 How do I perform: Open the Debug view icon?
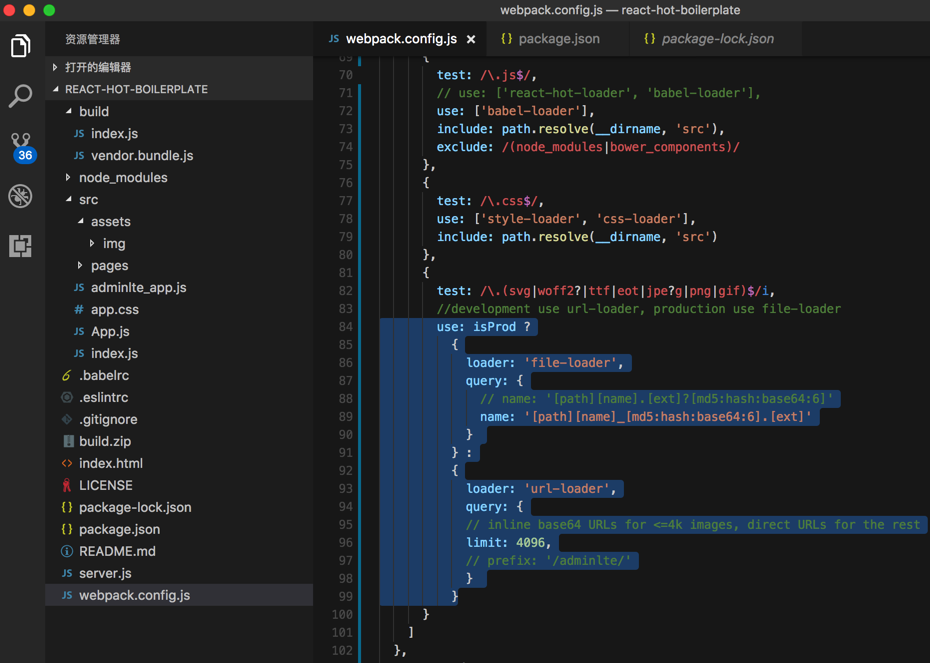(21, 196)
